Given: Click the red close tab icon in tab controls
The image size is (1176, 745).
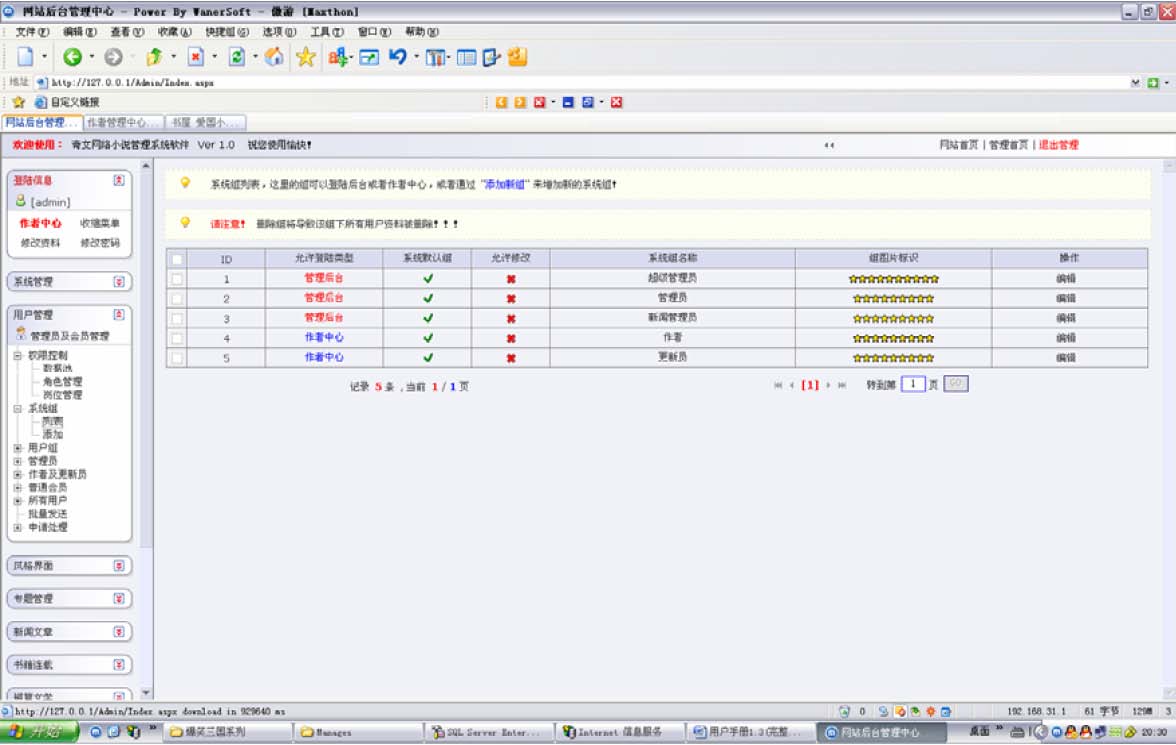Looking at the screenshot, I should [539, 102].
